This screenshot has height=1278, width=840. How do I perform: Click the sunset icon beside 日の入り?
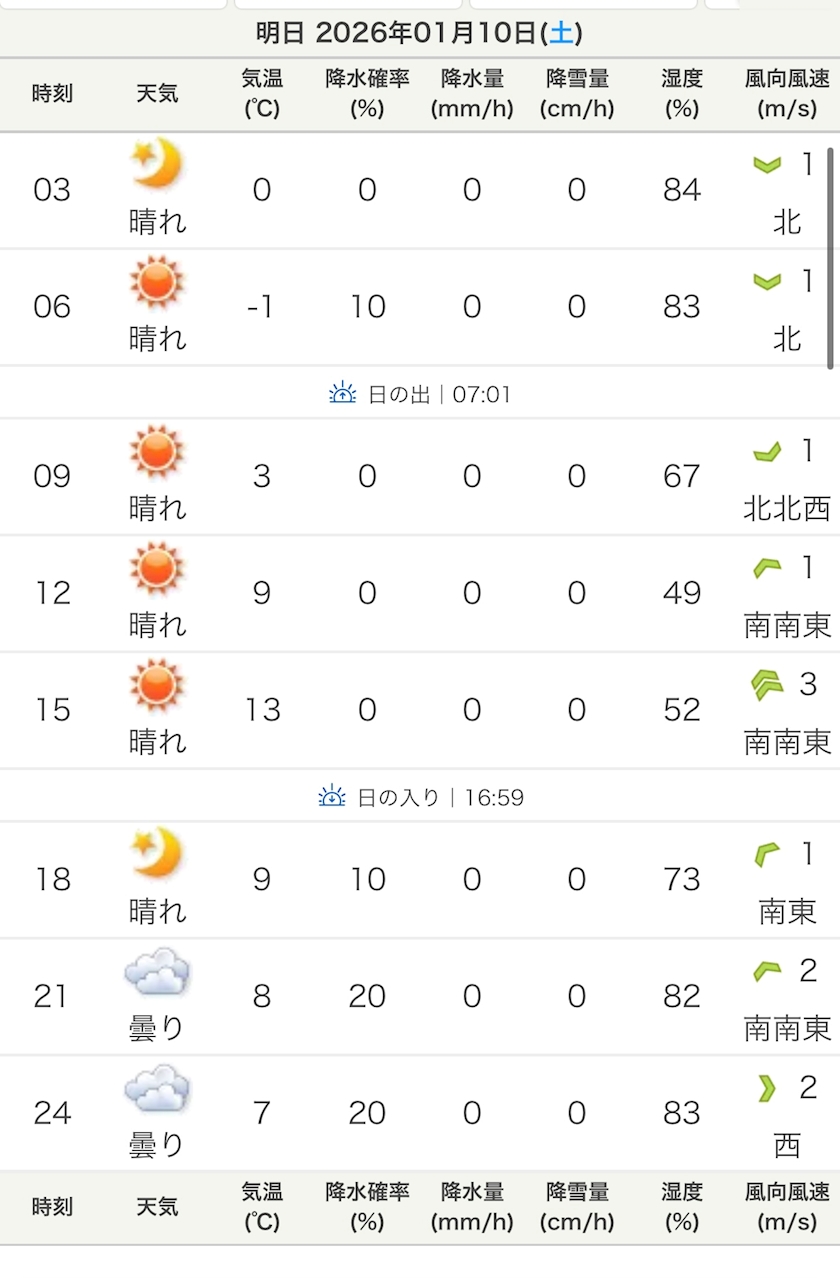click(x=332, y=797)
